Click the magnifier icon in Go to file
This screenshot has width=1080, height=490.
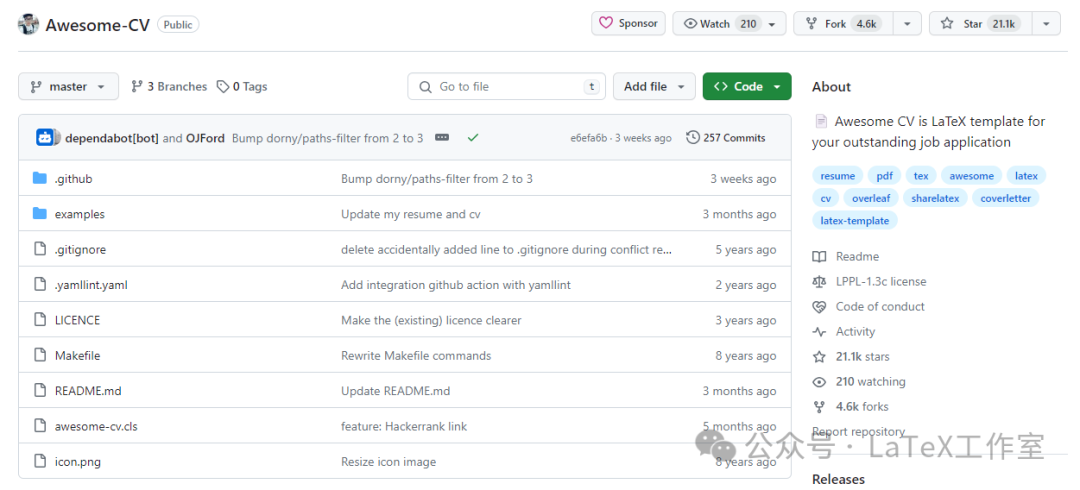click(x=425, y=87)
